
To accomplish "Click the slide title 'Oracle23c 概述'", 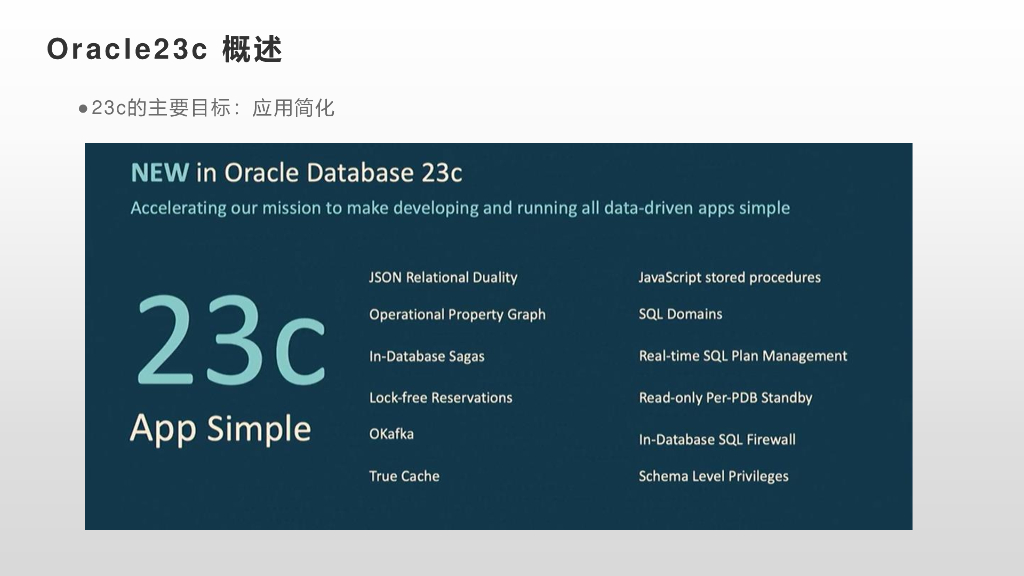I will pyautogui.click(x=164, y=50).
